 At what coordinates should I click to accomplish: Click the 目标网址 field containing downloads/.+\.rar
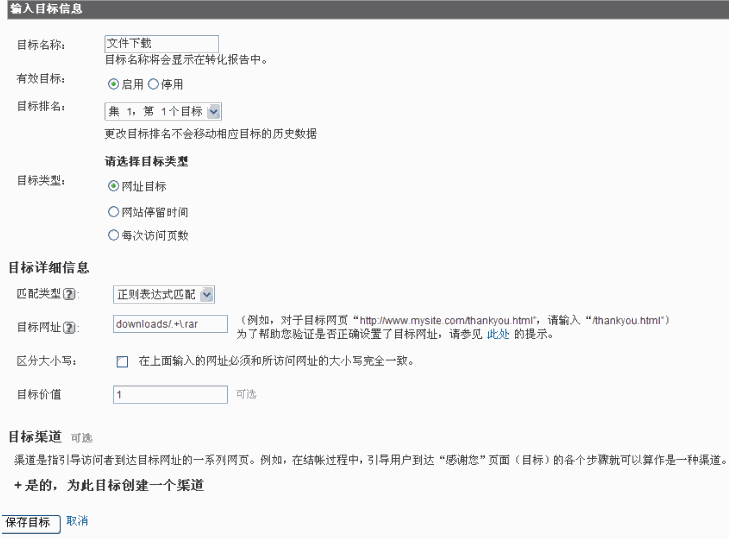170,325
